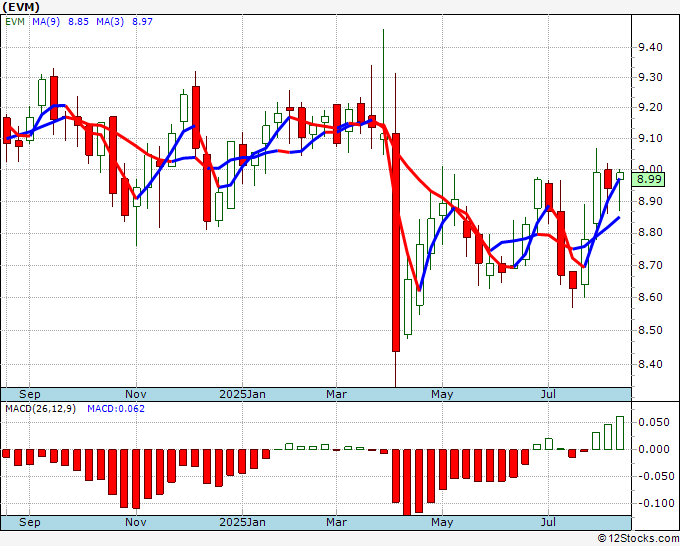This screenshot has height=546, width=680.
Task: Click the green EVM legend label
Action: 15,21
